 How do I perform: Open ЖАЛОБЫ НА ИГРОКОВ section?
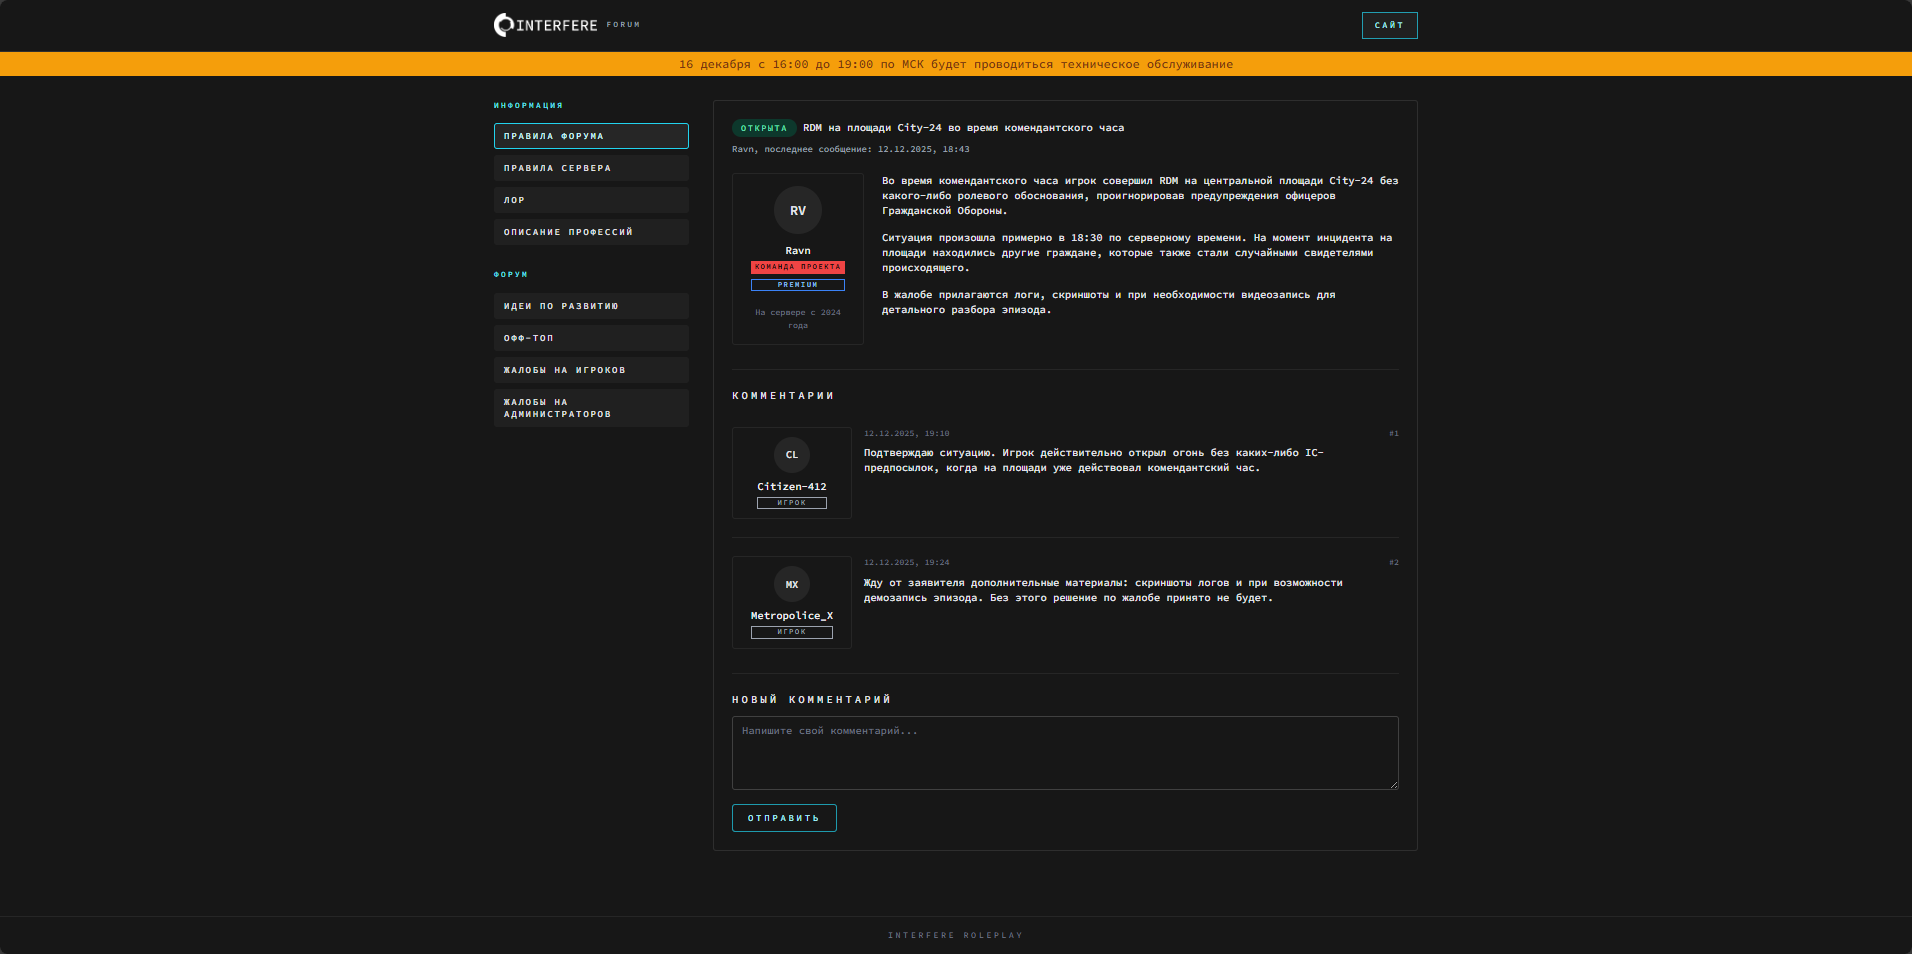tap(591, 370)
